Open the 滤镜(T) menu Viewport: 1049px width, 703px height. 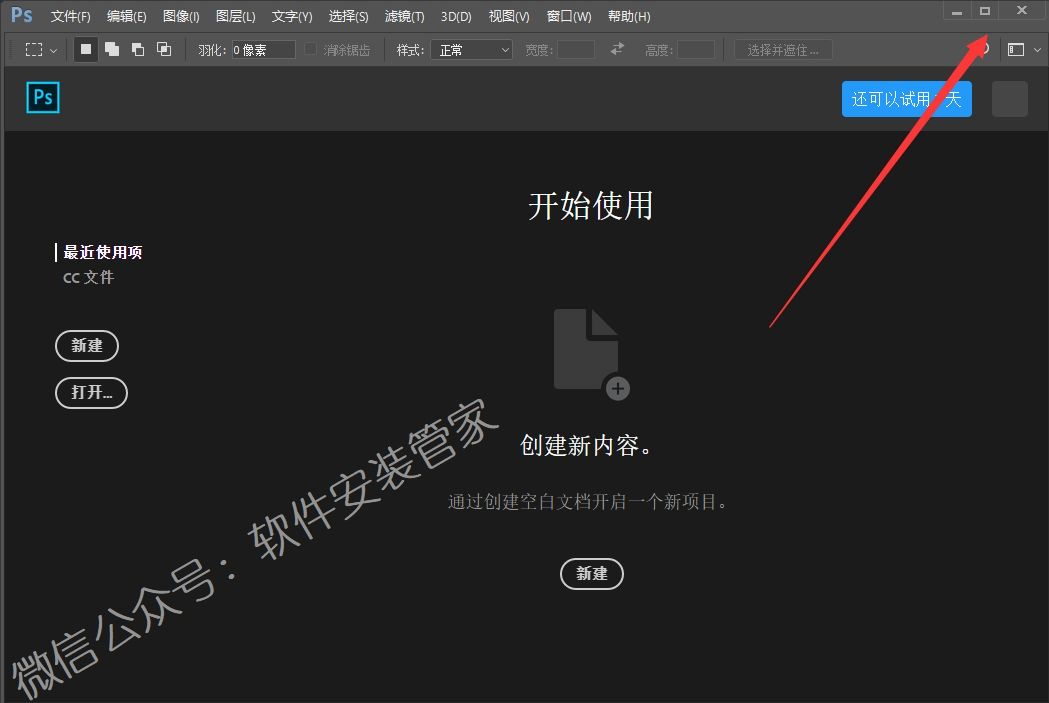(404, 16)
